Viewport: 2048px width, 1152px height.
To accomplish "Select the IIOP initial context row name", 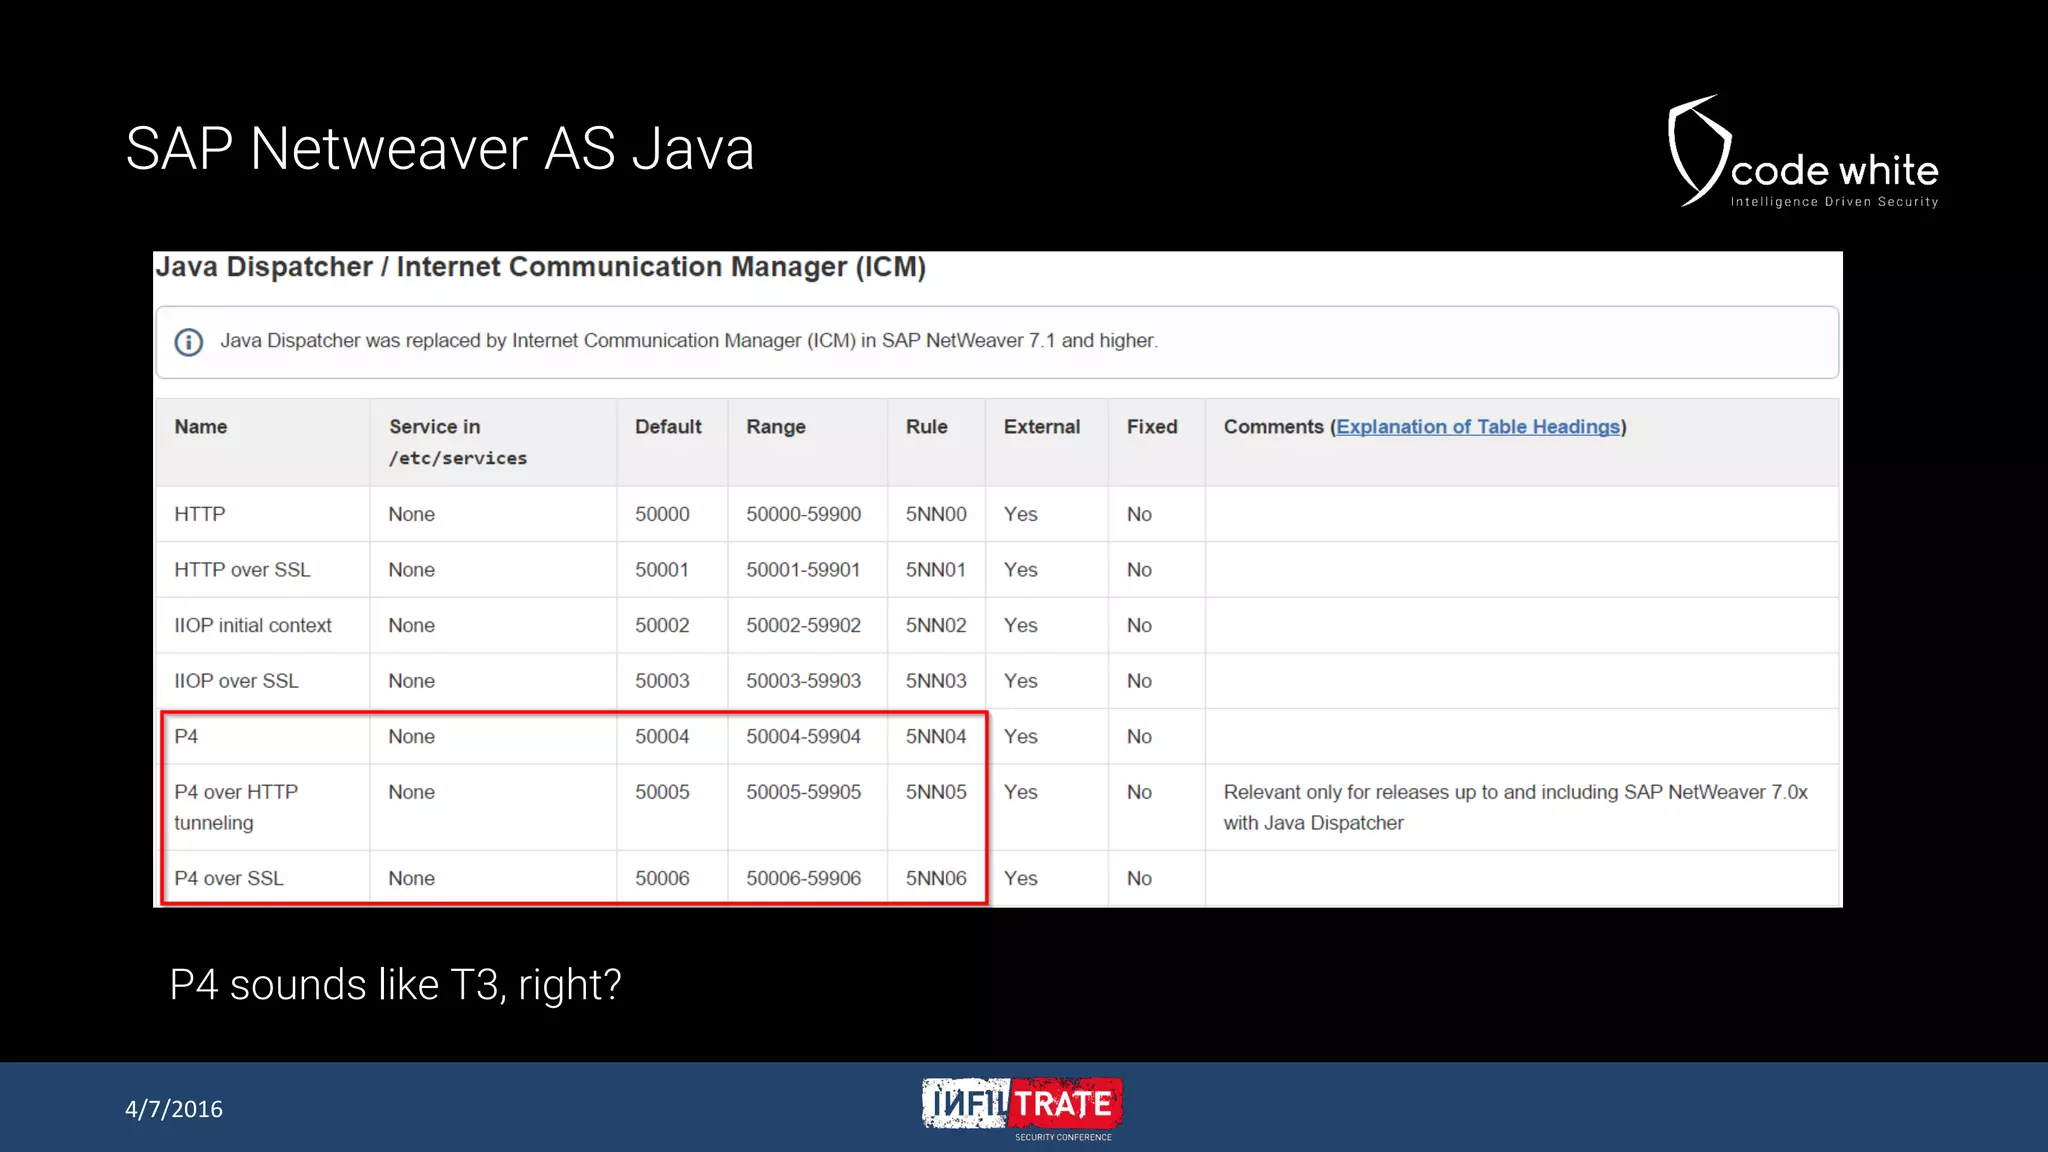I will click(252, 626).
